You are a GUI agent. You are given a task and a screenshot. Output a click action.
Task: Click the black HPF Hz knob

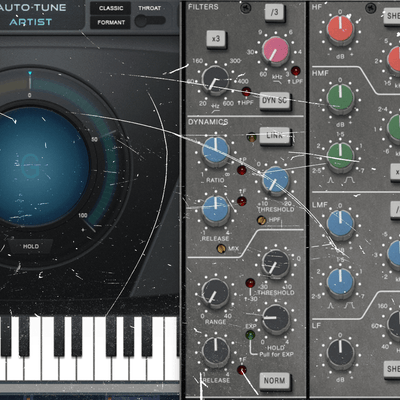pos(215,80)
